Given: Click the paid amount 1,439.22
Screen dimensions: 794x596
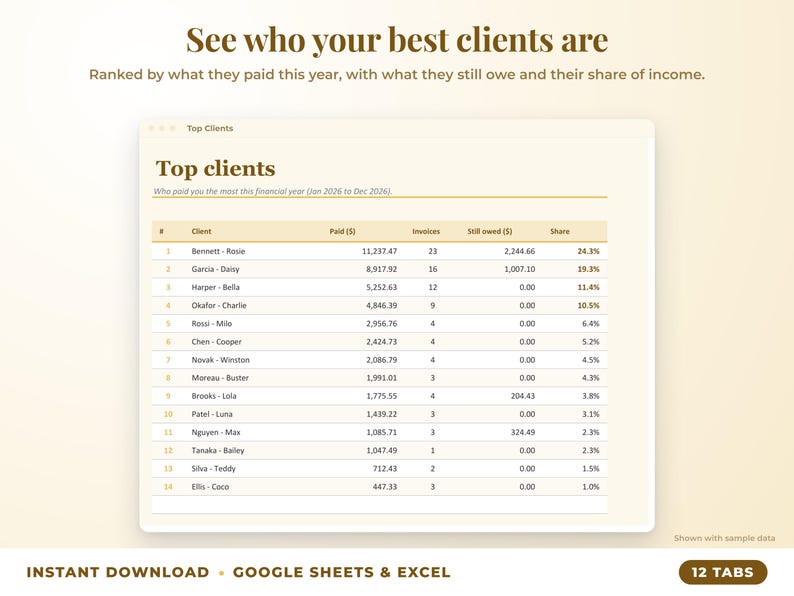Looking at the screenshot, I should point(381,414).
